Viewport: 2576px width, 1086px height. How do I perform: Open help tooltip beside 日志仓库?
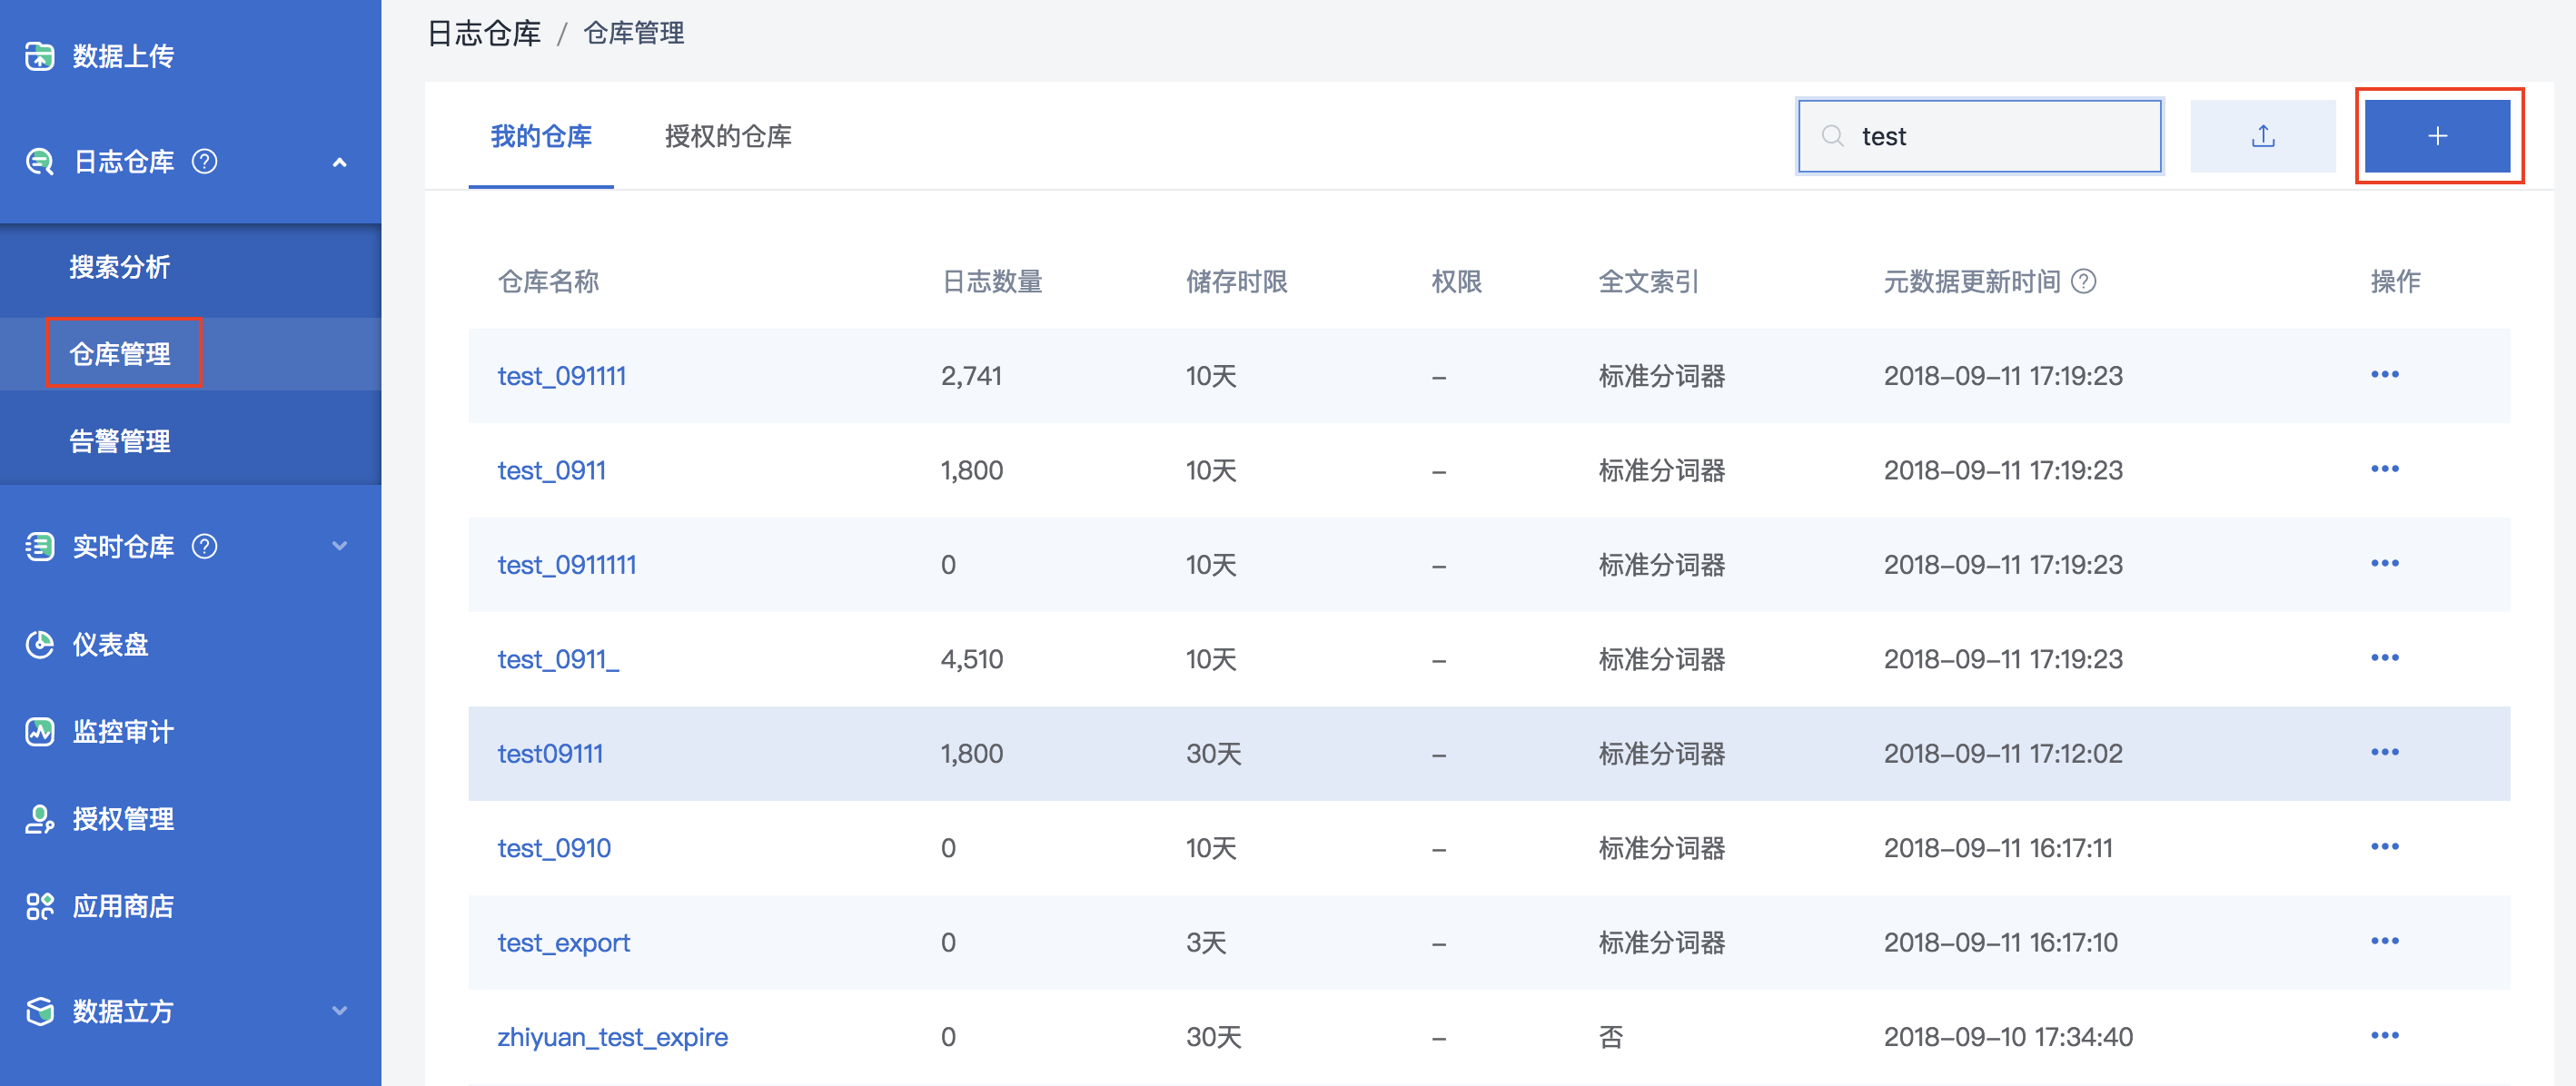pos(204,161)
